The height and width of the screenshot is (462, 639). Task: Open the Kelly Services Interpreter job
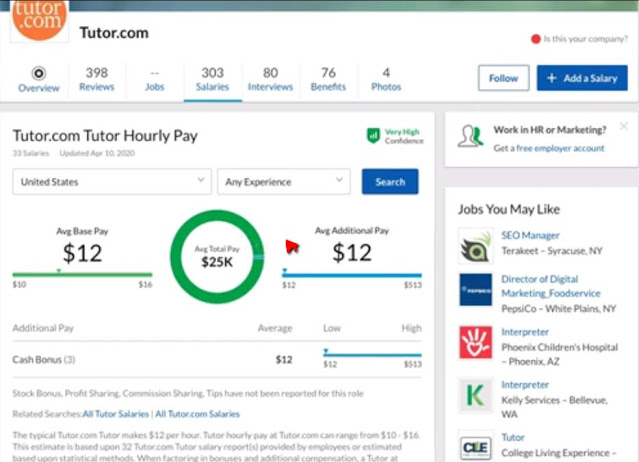tap(525, 385)
